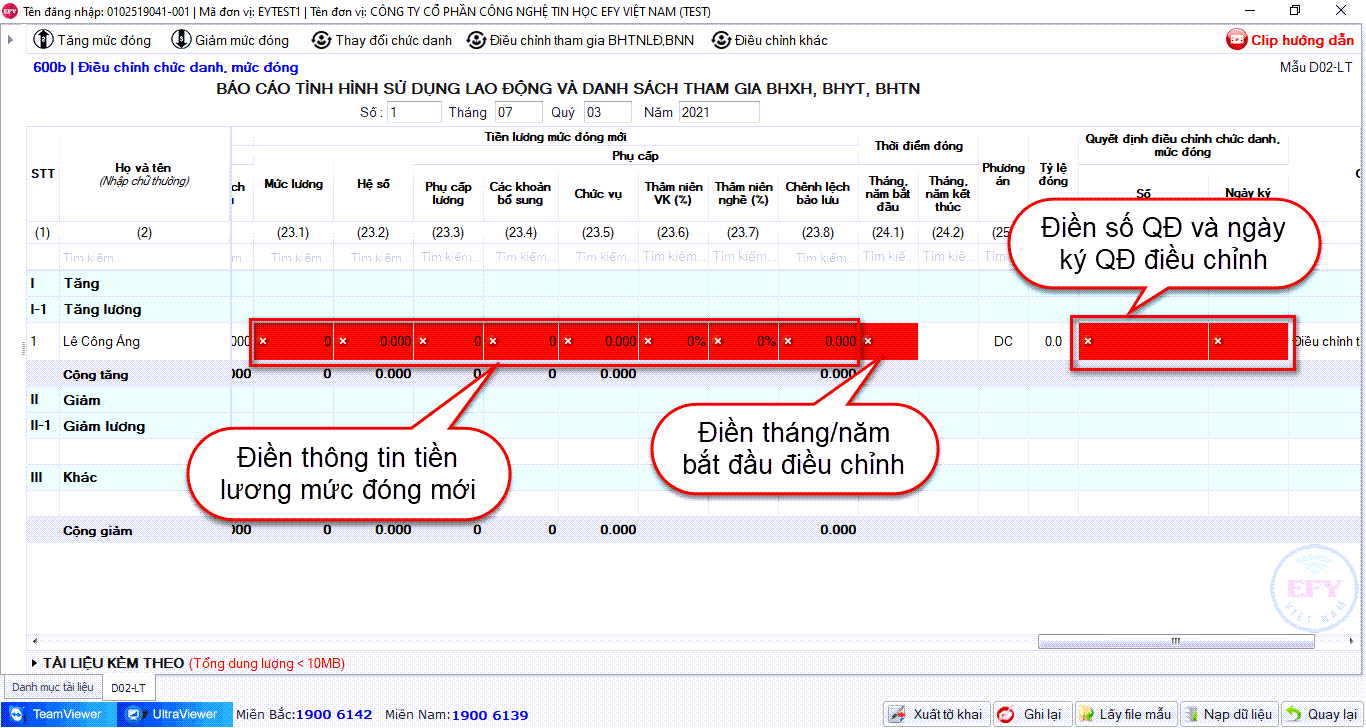The width and height of the screenshot is (1366, 728).
Task: Open Clip hướng dẫn video link
Action: point(1290,40)
